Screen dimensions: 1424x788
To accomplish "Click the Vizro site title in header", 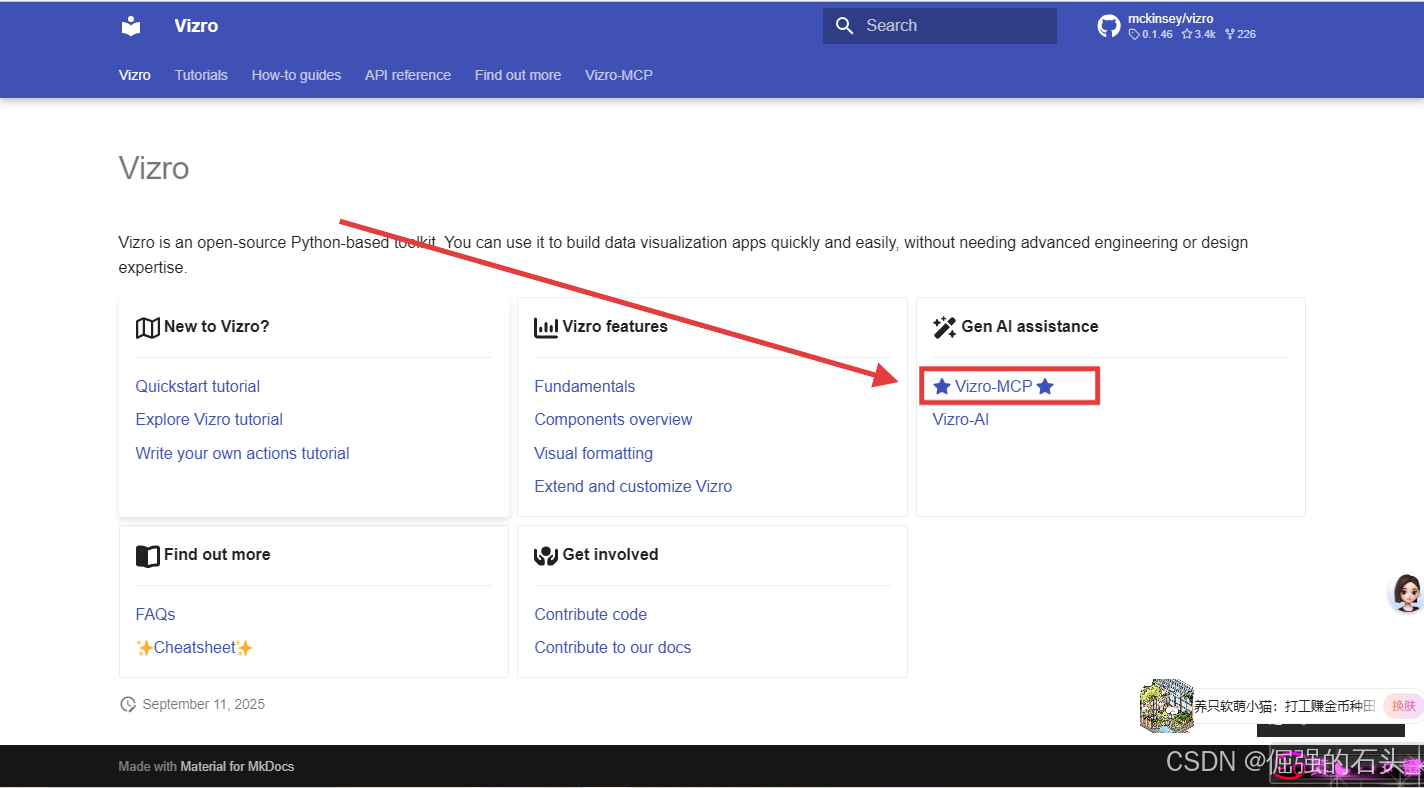I will [196, 26].
